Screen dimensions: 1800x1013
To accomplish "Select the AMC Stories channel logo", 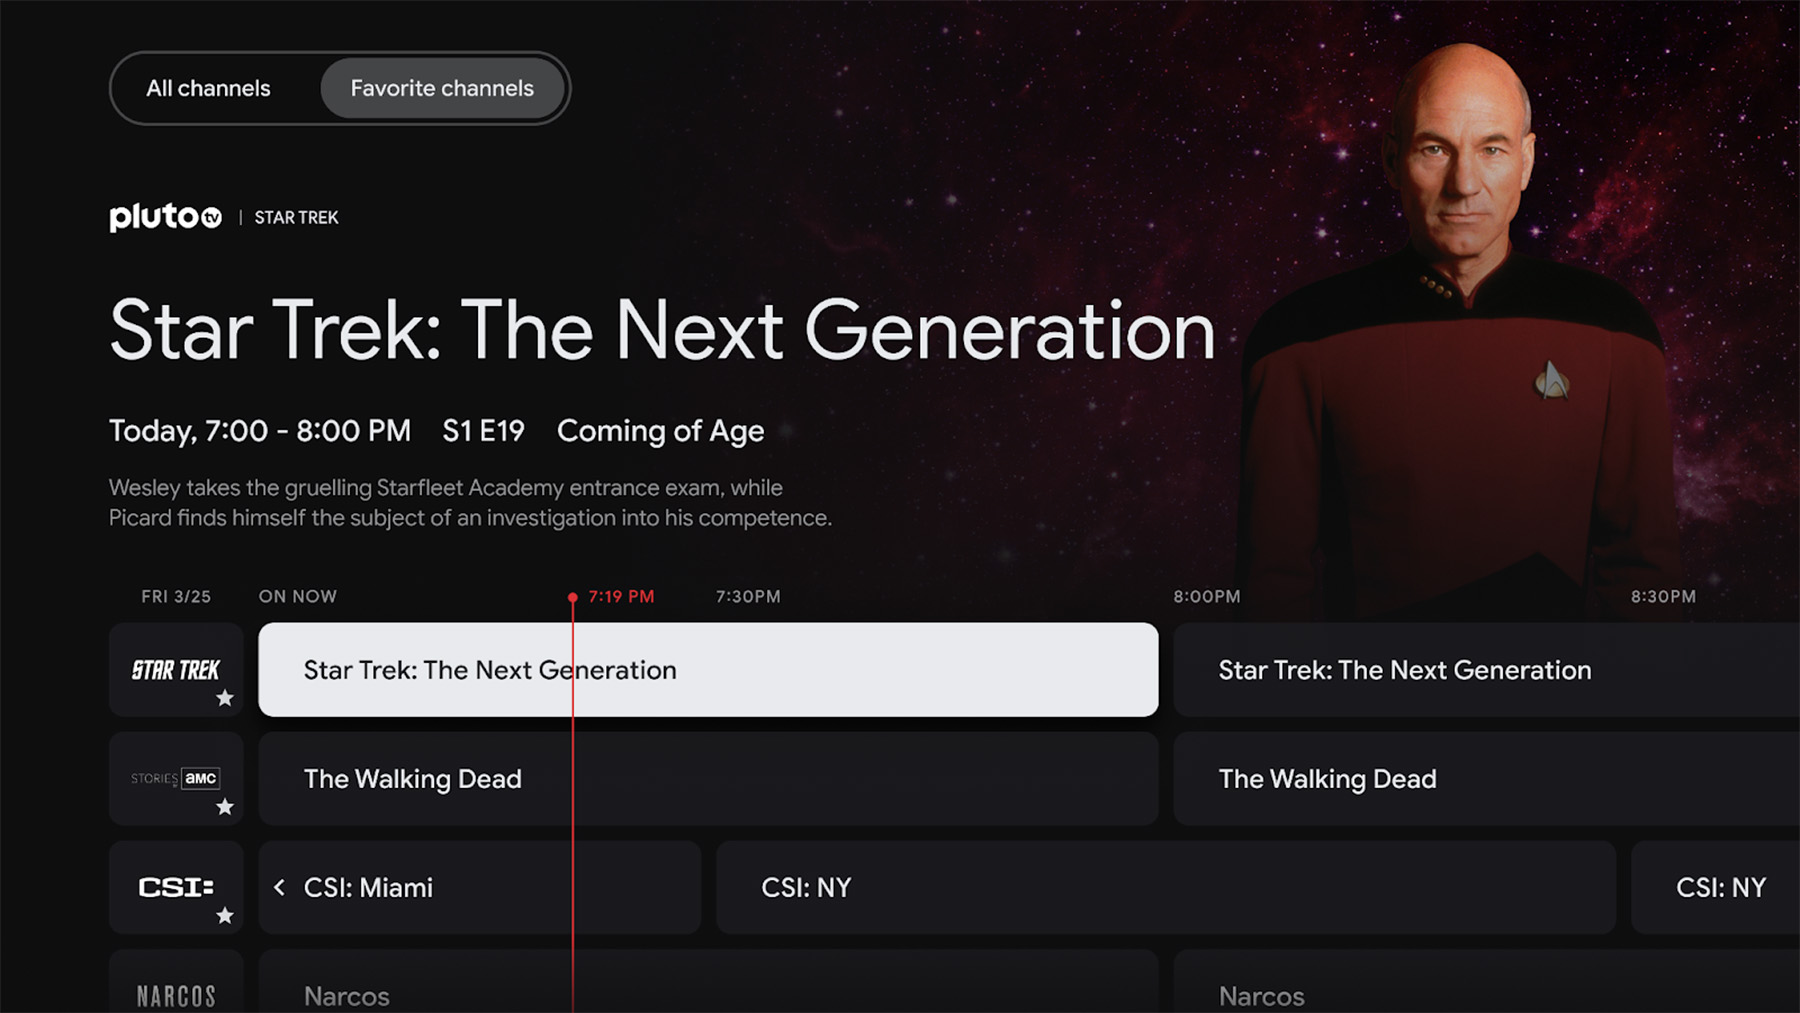I will (x=176, y=778).
